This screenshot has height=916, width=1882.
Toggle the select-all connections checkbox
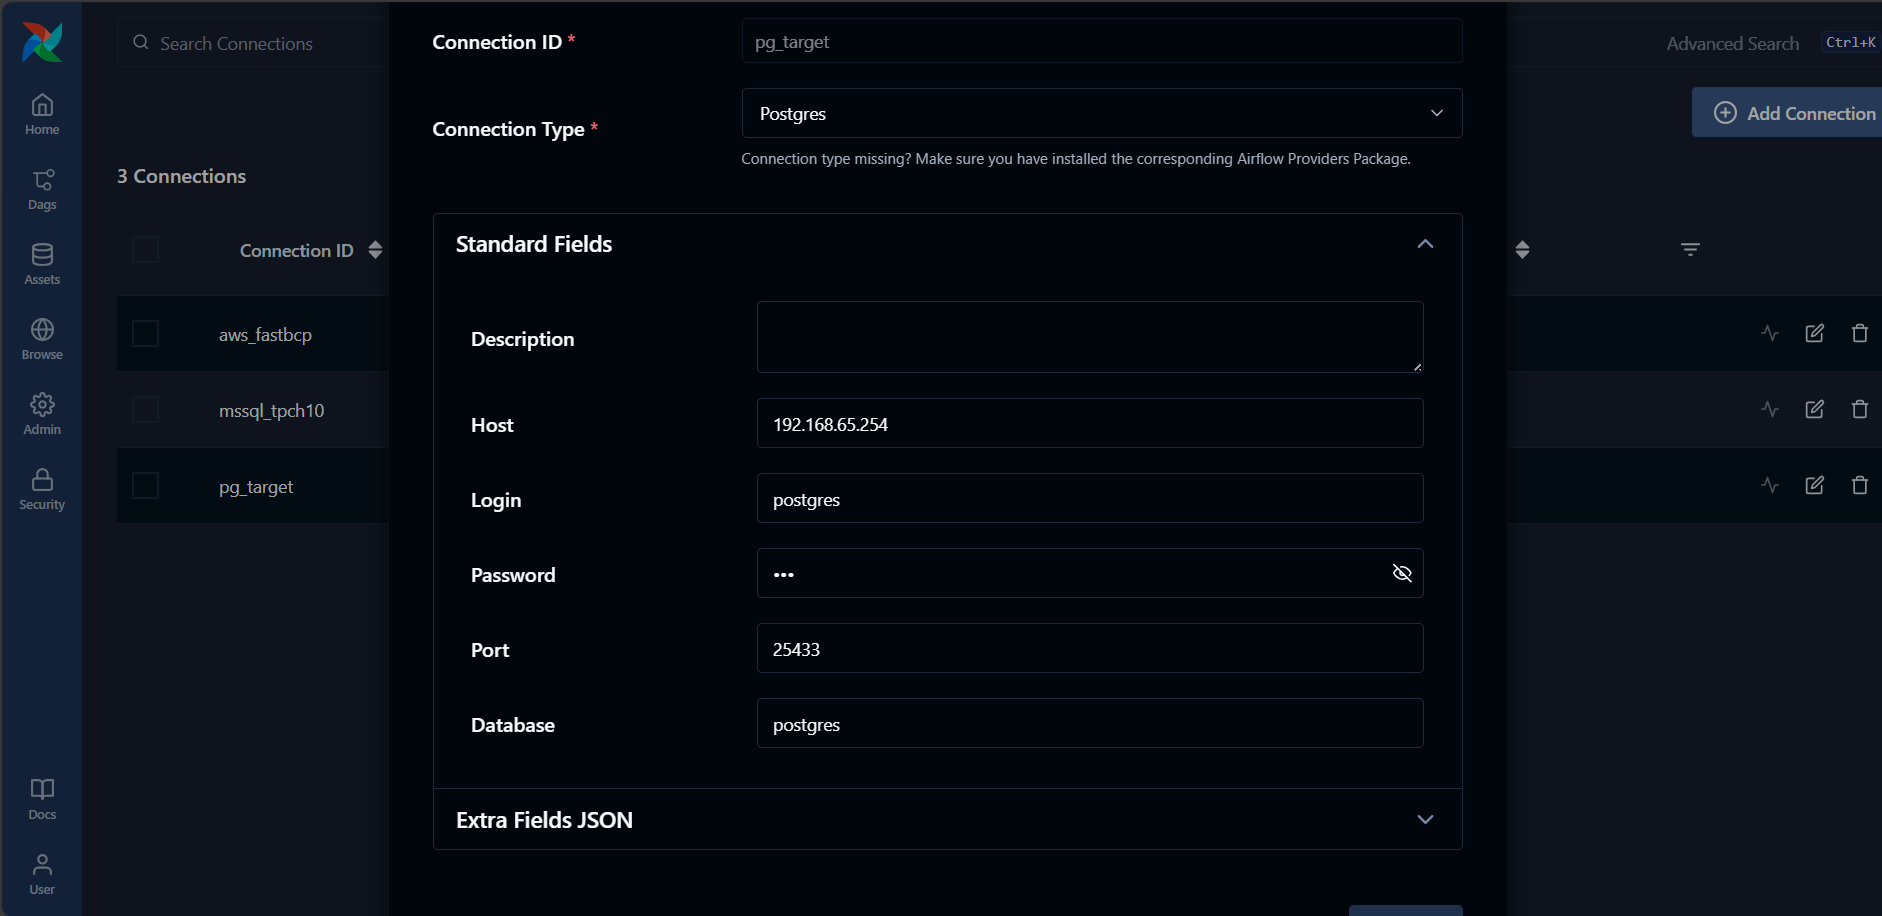click(x=146, y=249)
